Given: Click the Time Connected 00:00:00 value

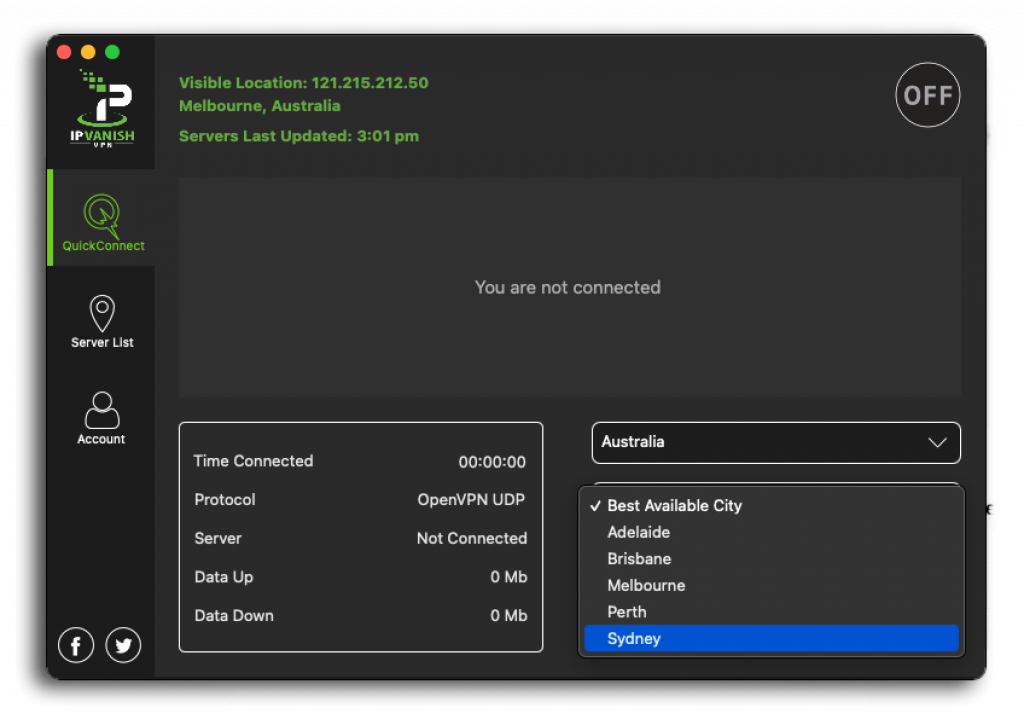Looking at the screenshot, I should tap(492, 462).
